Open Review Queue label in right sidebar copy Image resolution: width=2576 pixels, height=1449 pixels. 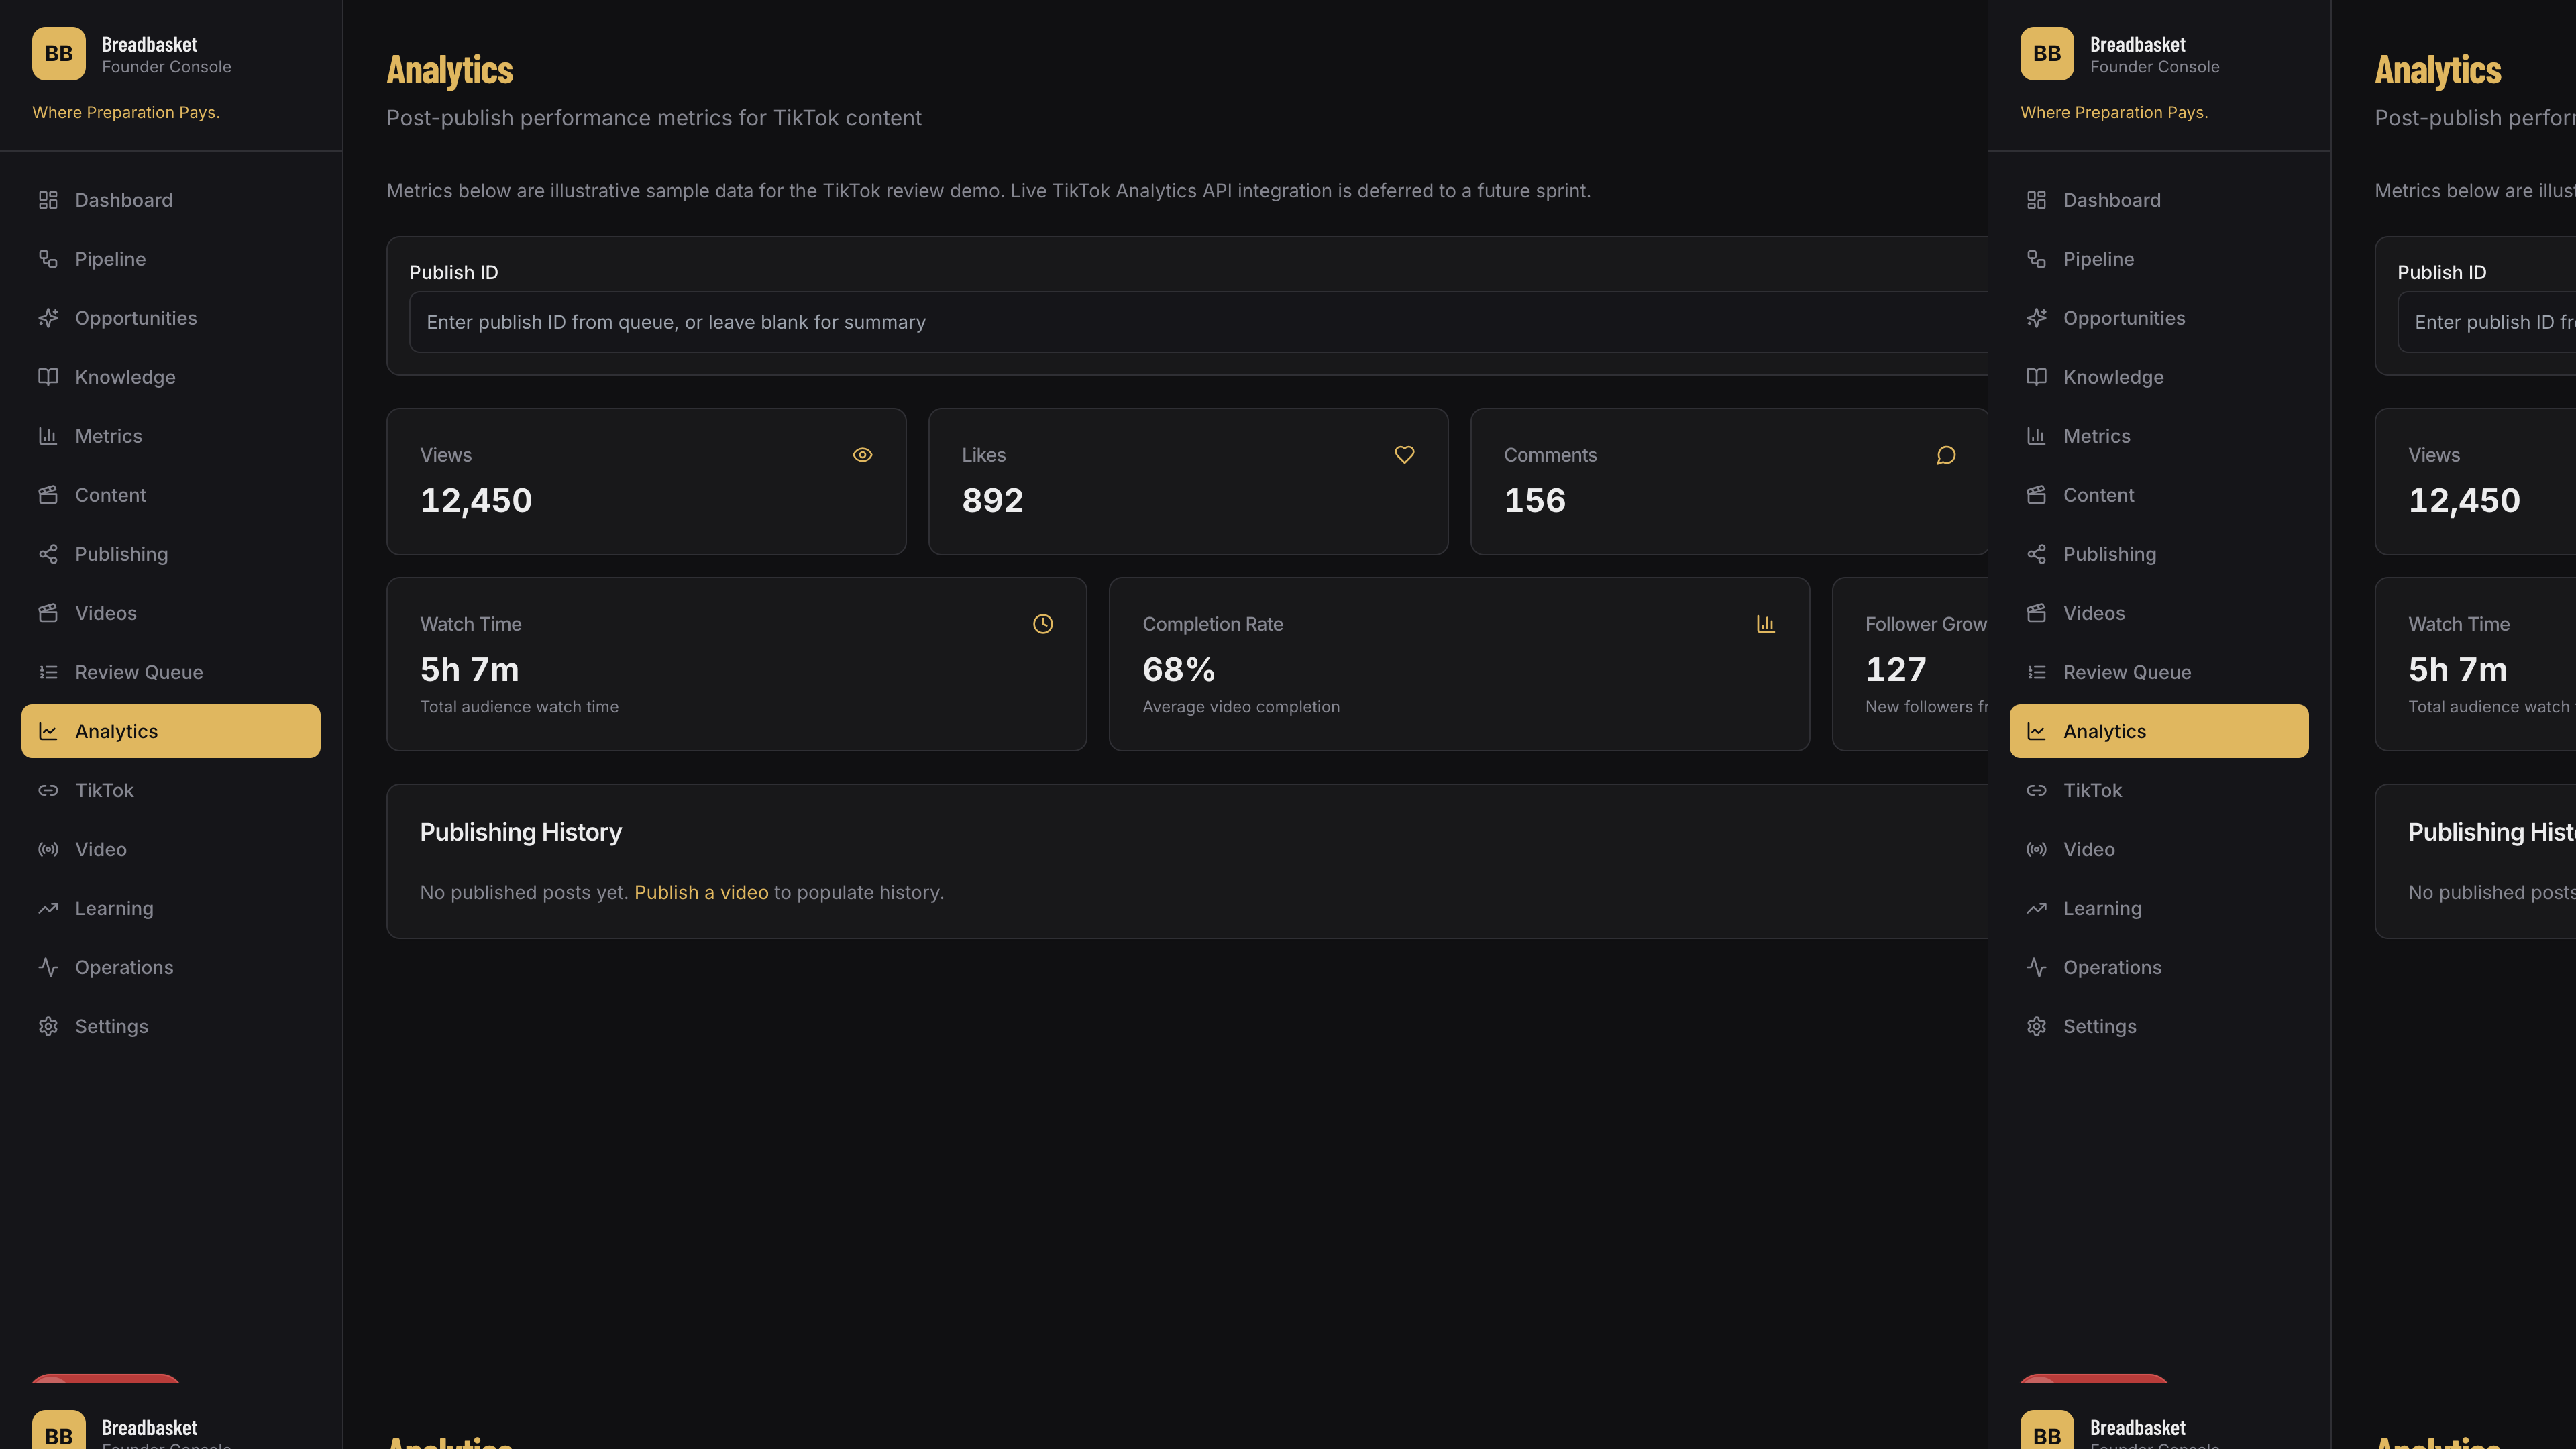(2127, 672)
